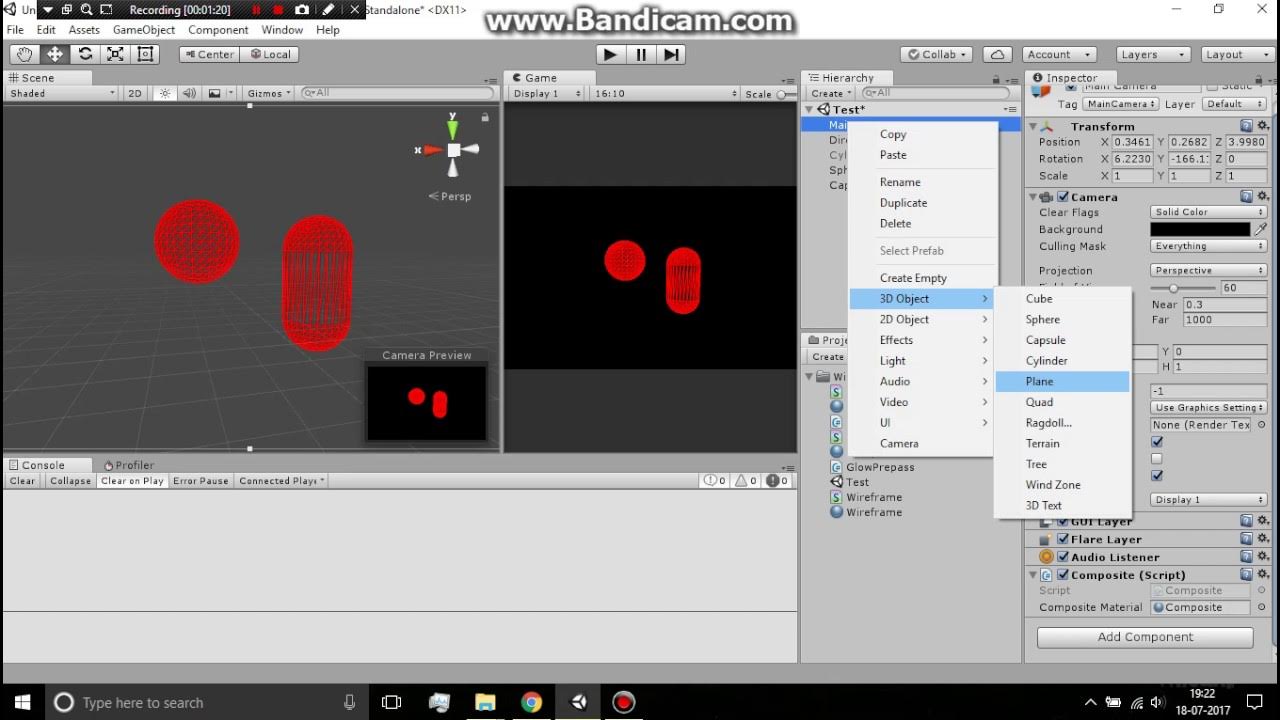Screen dimensions: 1280x720
Task: Toggle the Camera component checkbox
Action: tap(1063, 197)
